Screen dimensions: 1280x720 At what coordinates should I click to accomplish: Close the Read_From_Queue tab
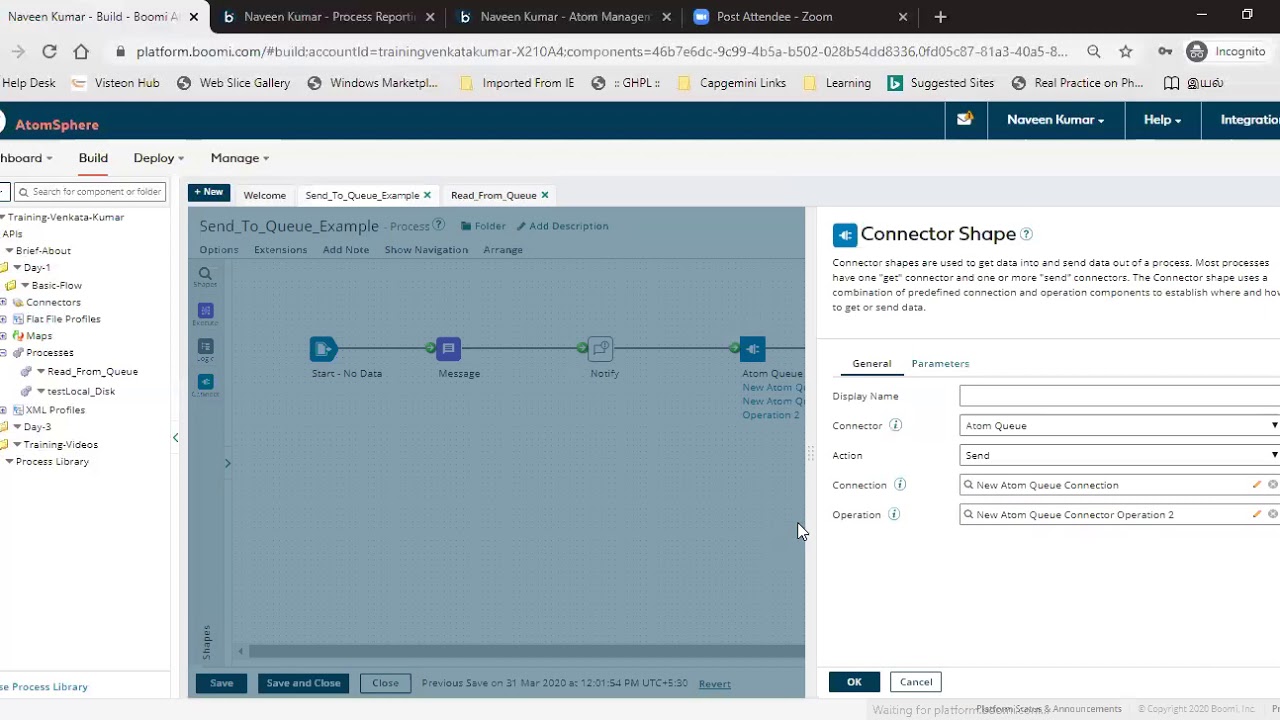[545, 195]
